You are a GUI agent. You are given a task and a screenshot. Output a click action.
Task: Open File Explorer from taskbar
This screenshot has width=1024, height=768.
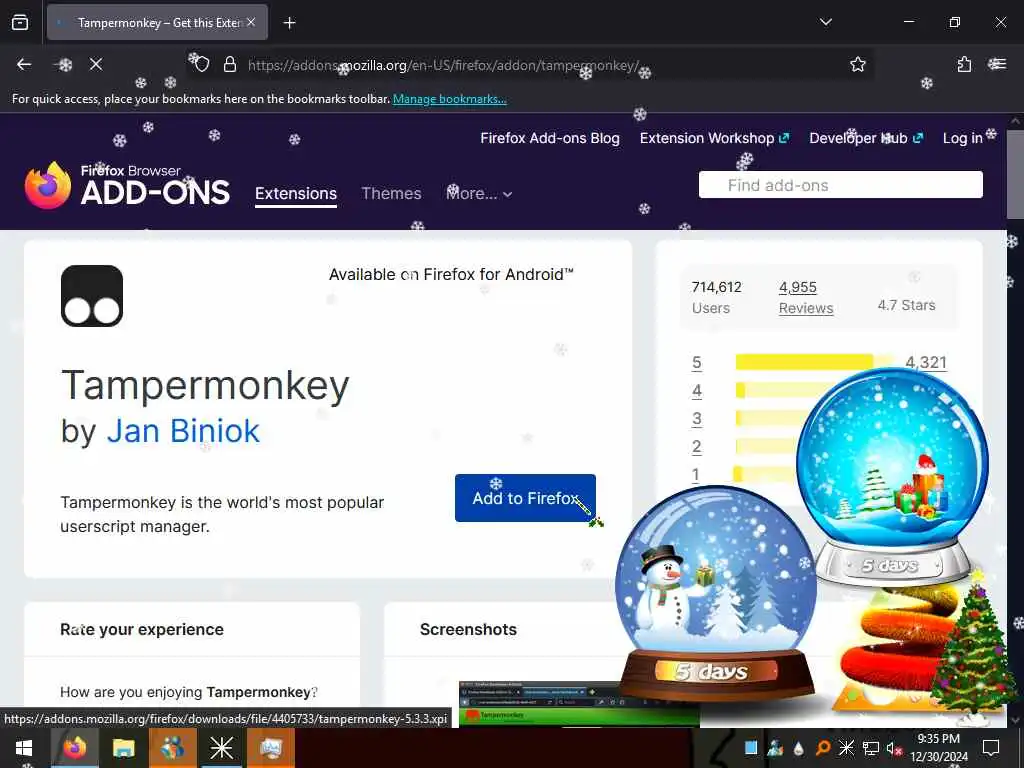coord(123,747)
